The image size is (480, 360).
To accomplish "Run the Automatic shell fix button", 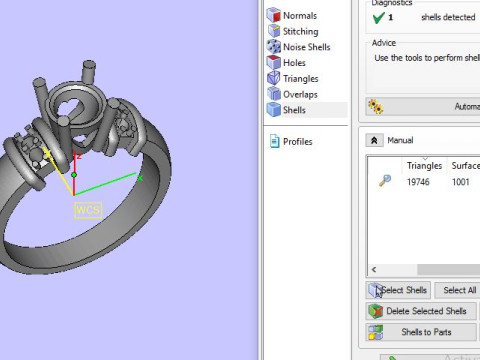I will tap(423, 107).
